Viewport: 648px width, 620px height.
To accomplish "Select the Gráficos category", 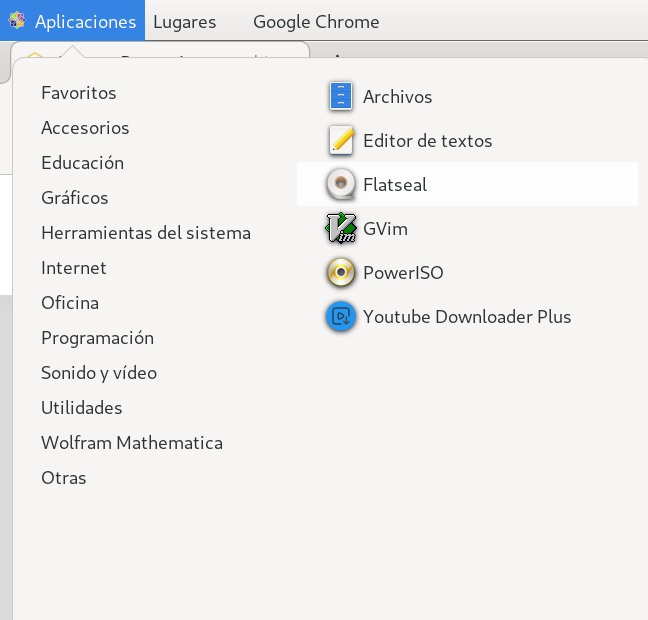I will [x=75, y=198].
